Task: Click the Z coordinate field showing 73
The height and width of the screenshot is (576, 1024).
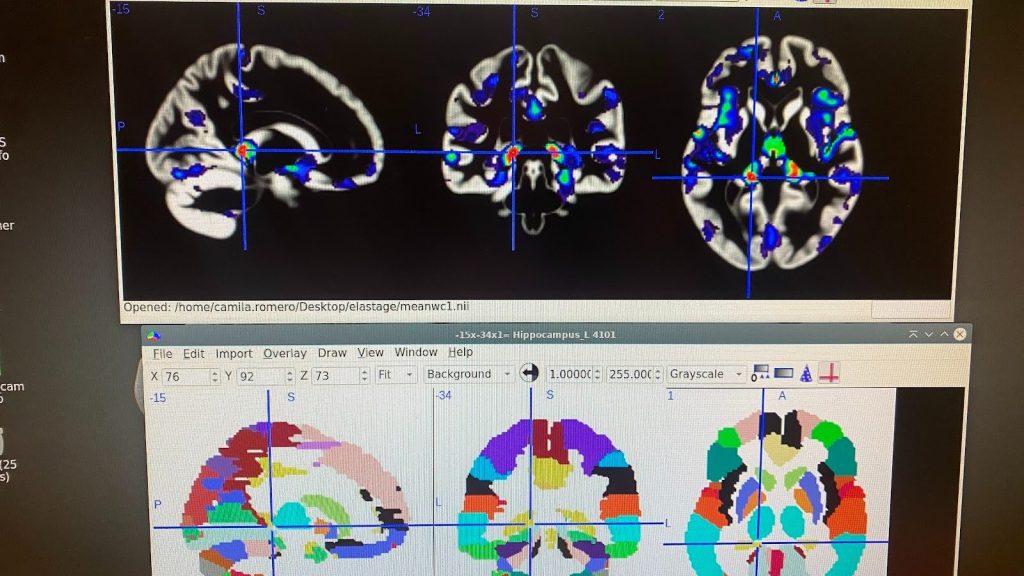Action: tap(334, 376)
